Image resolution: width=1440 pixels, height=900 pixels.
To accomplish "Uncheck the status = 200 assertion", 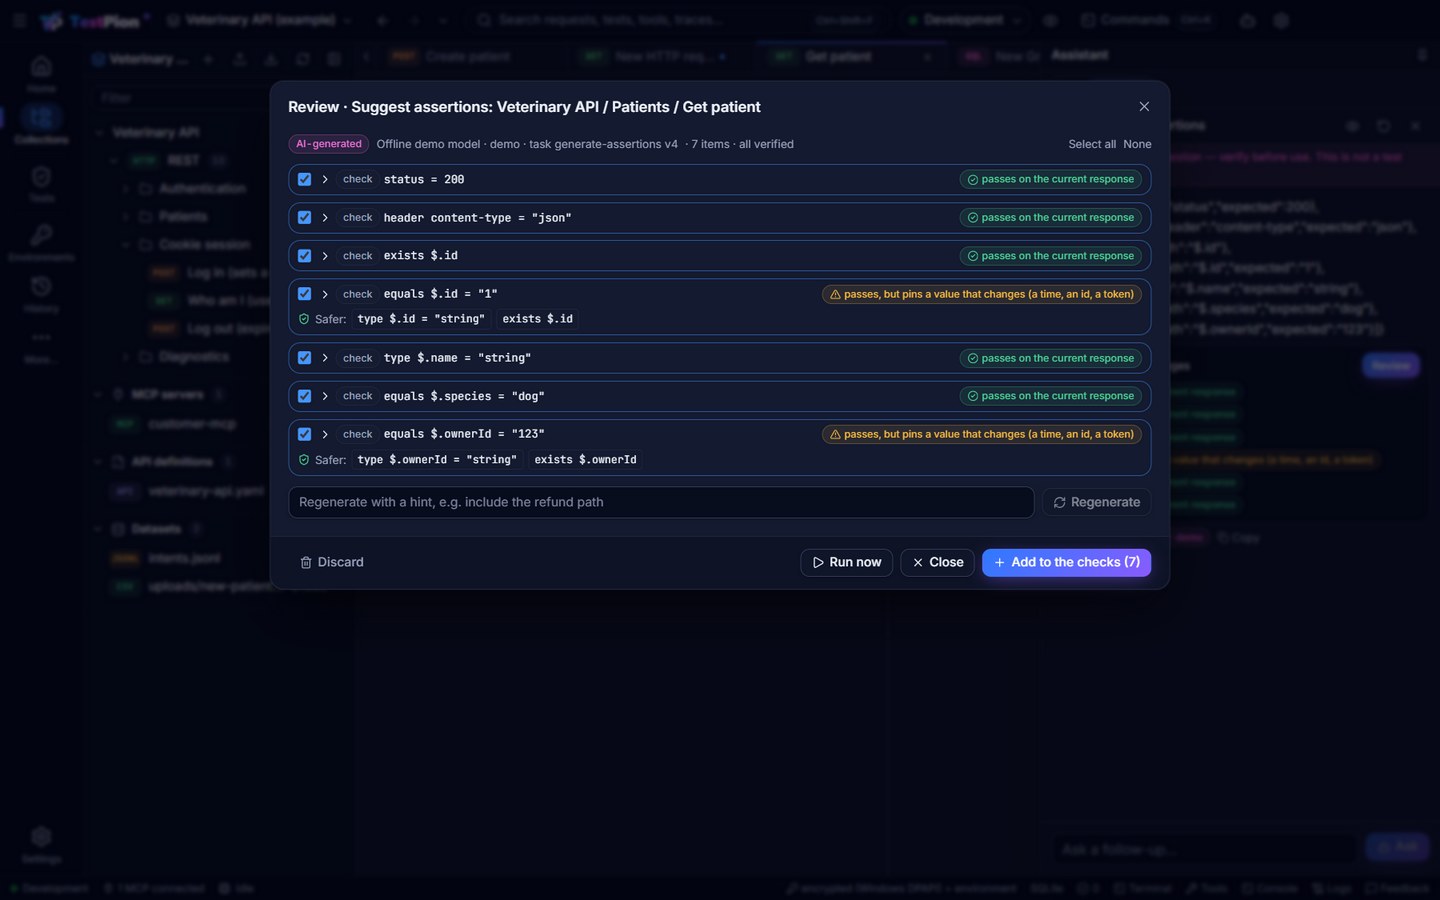I will click(x=305, y=179).
